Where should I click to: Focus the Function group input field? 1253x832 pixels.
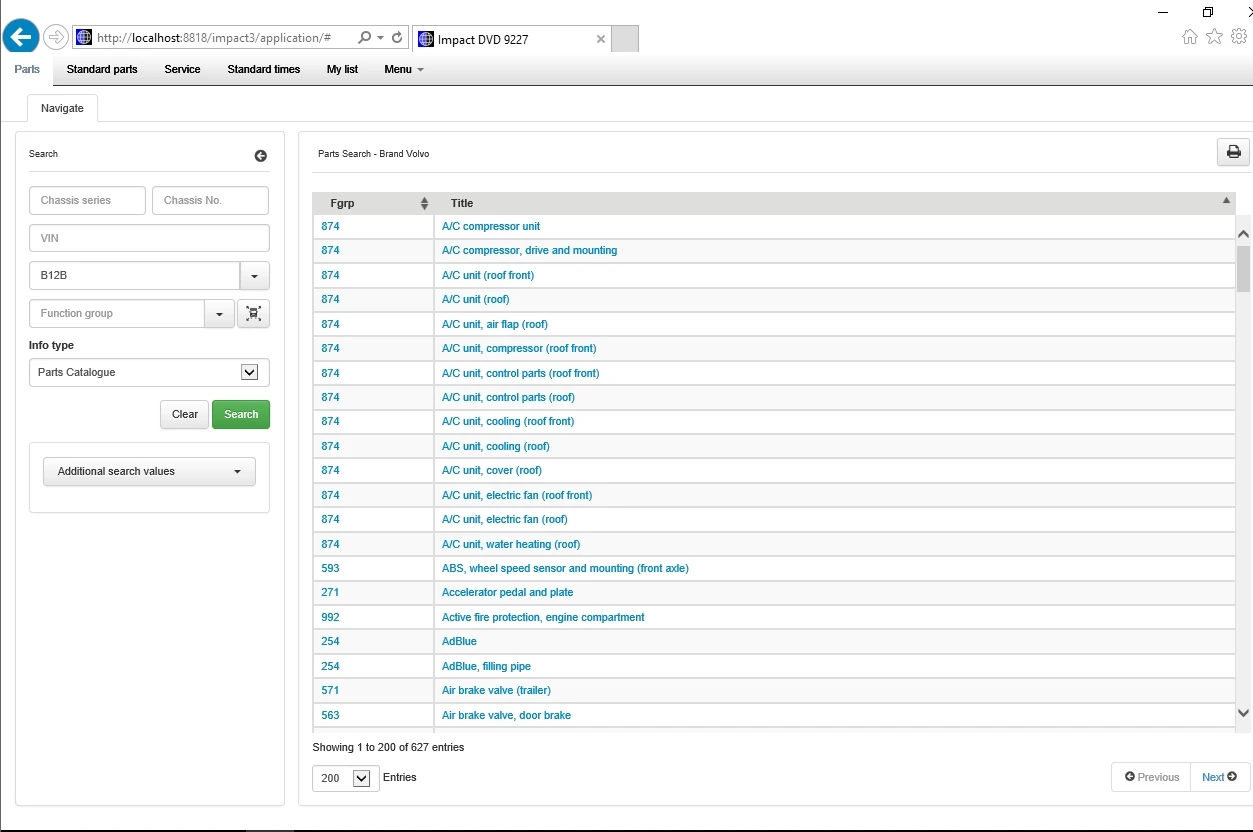pyautogui.click(x=117, y=314)
